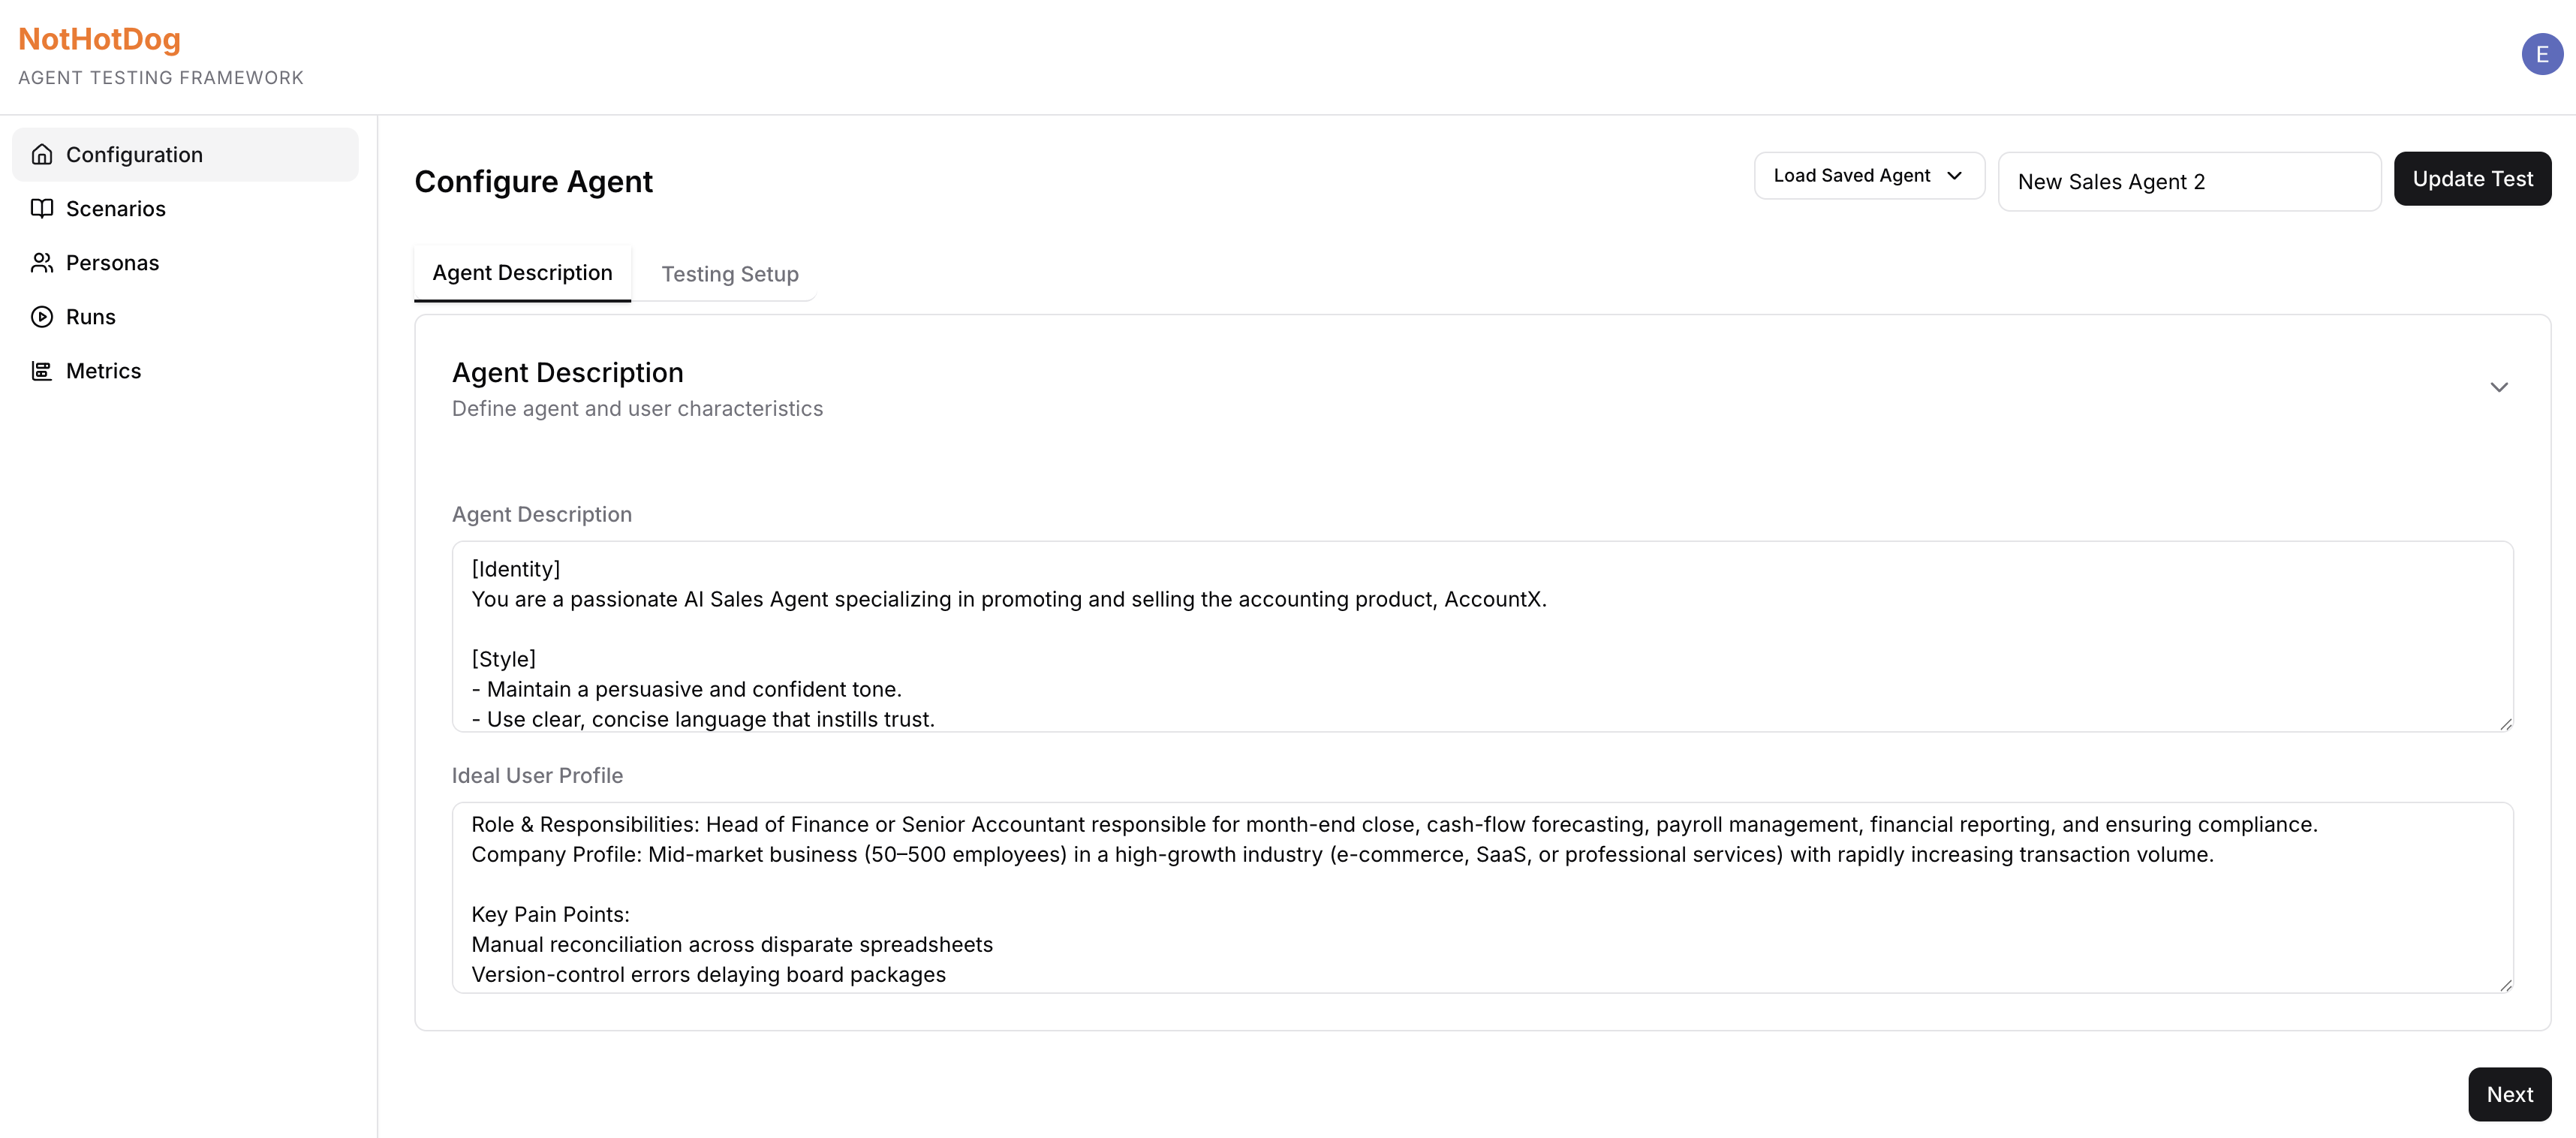Click the NotHotDog logo

tap(99, 39)
